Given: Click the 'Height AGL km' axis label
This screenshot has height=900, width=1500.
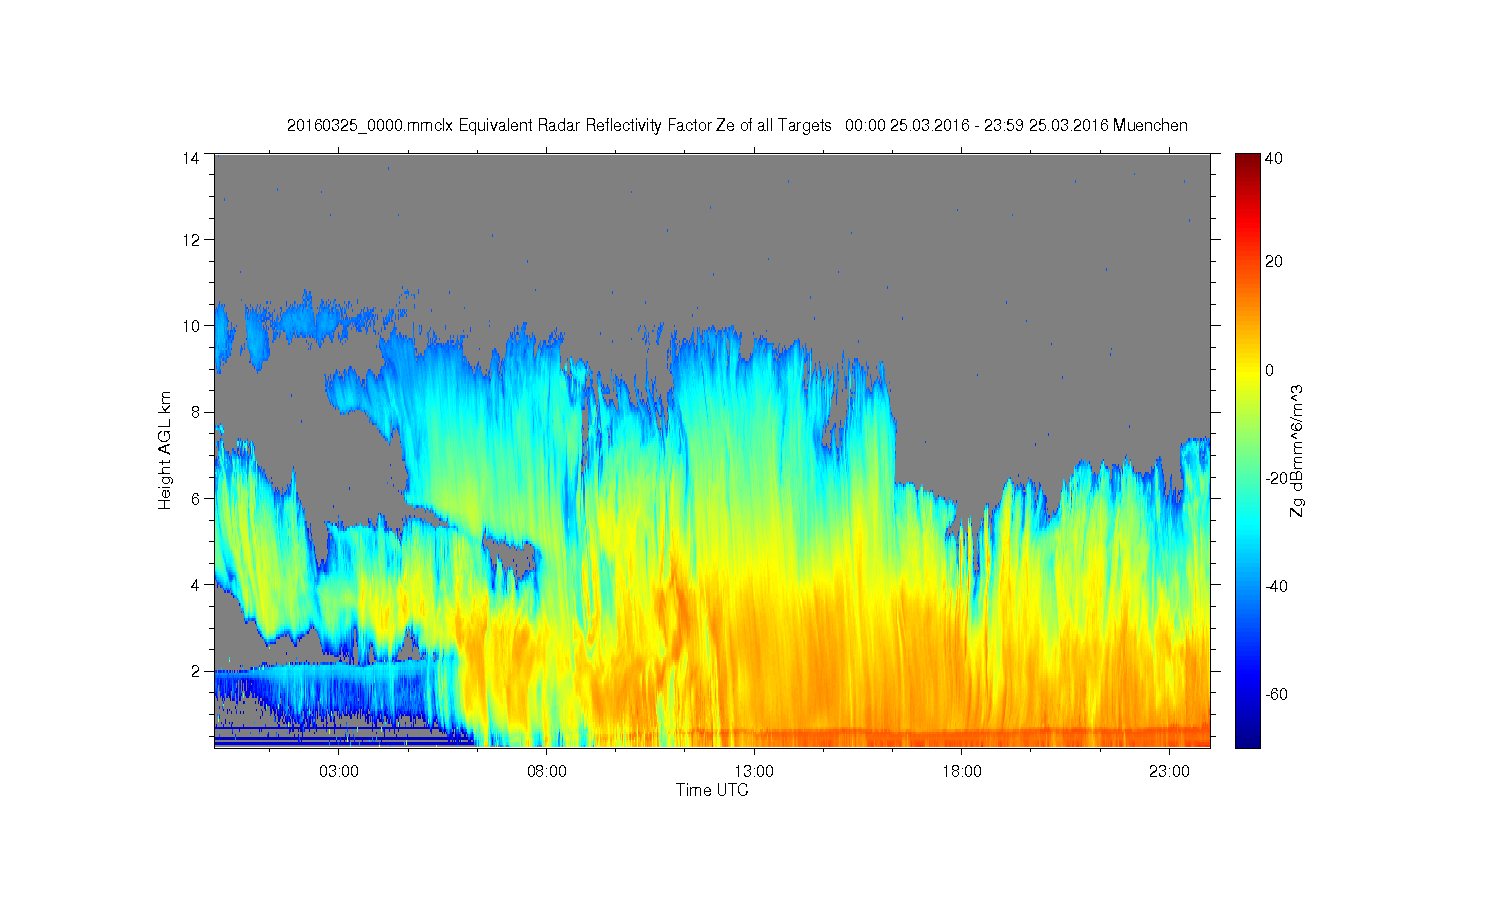Looking at the screenshot, I should point(165,450).
